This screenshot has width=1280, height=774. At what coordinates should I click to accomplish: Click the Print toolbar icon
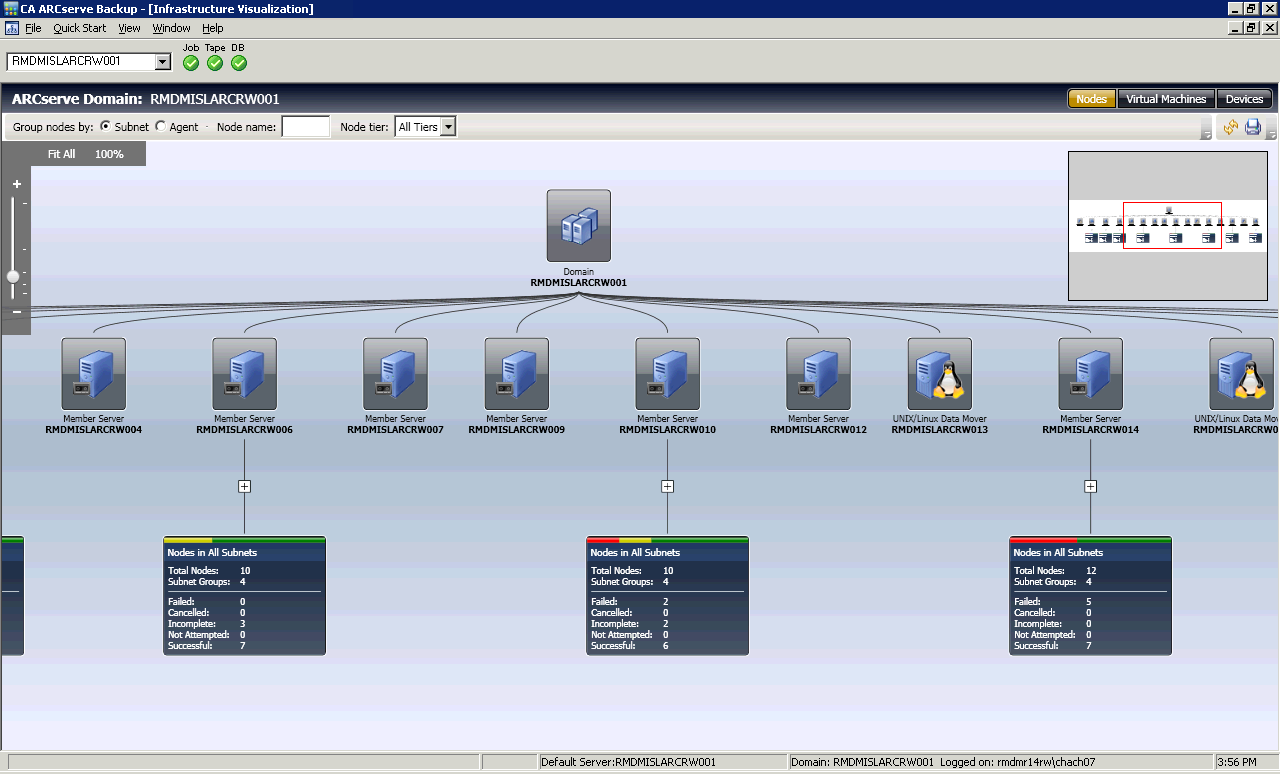click(x=1251, y=127)
